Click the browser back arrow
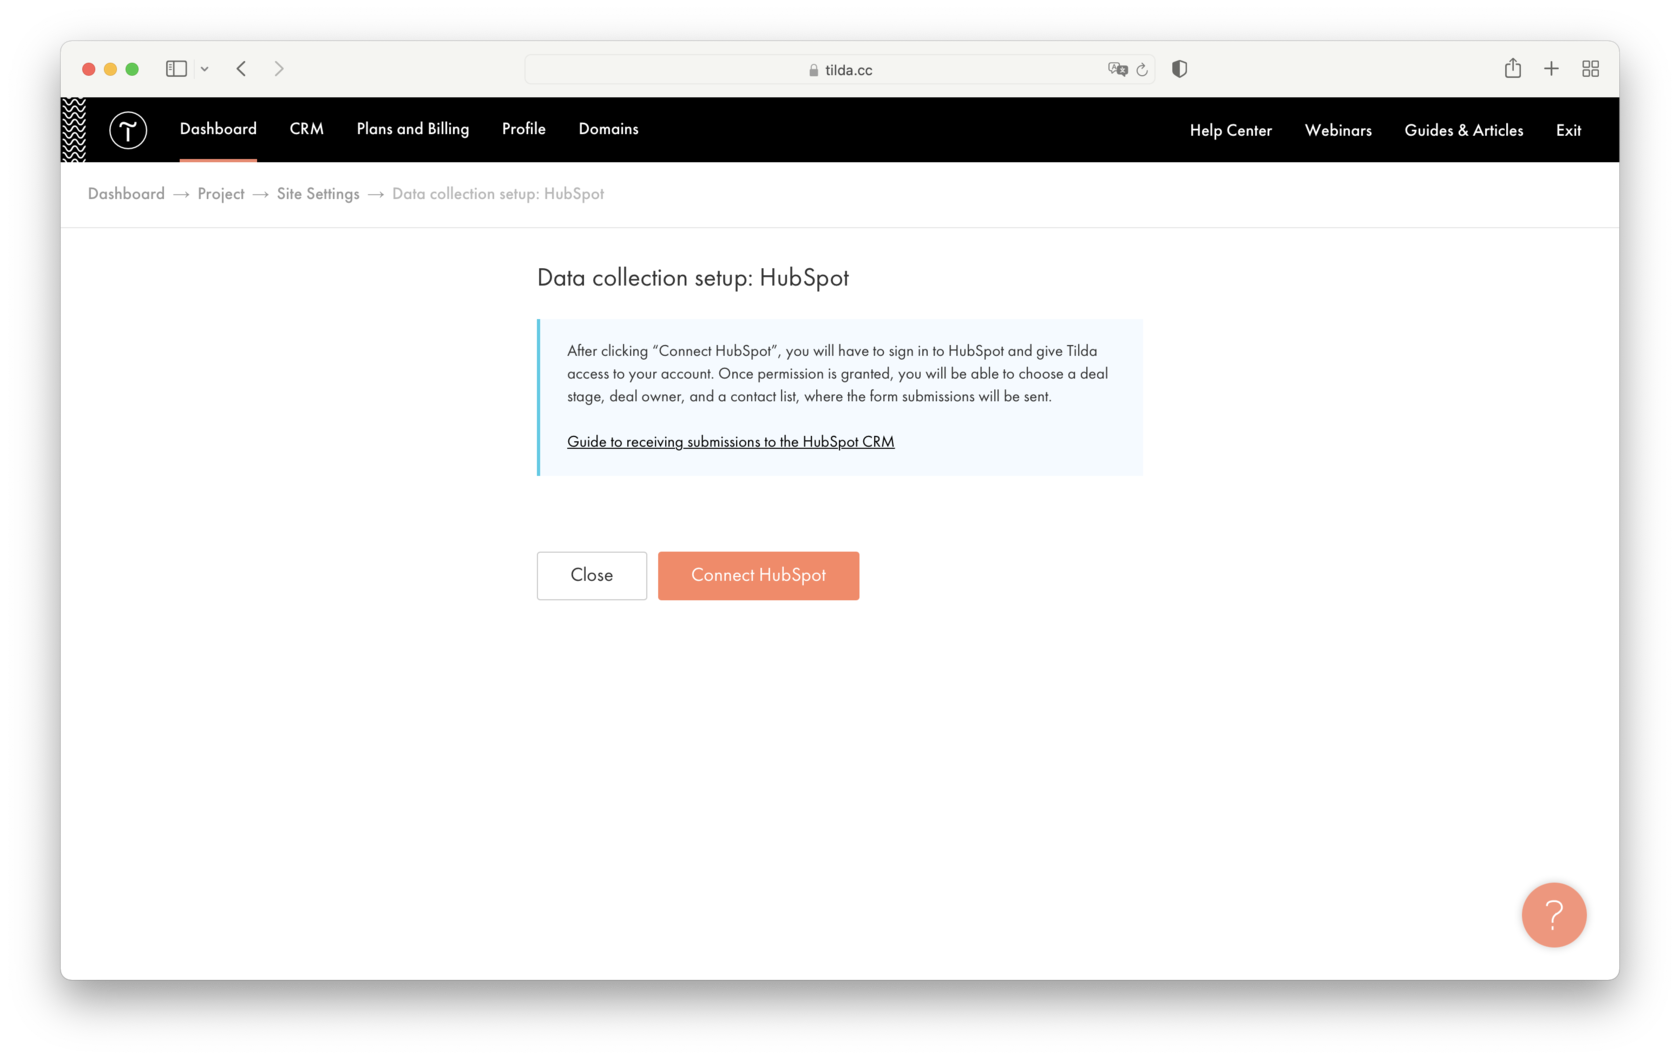 [x=241, y=68]
